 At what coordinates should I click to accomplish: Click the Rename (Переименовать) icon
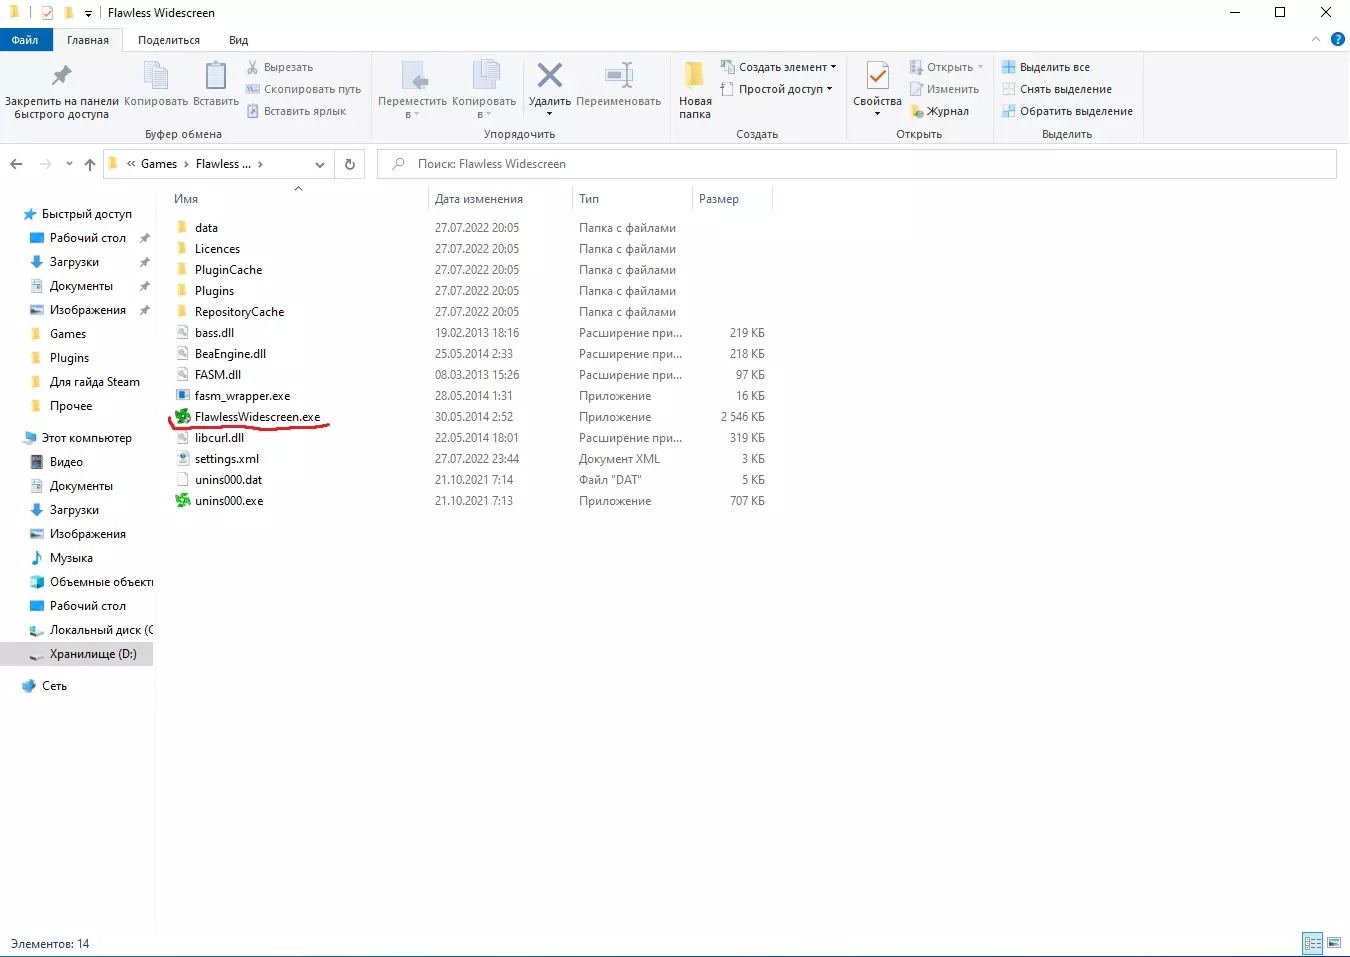[619, 75]
